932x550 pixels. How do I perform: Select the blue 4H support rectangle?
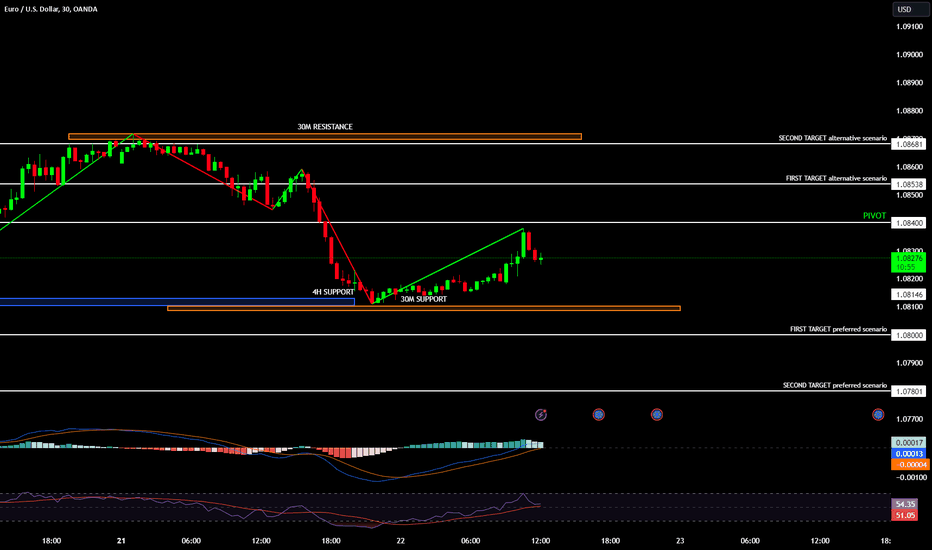(x=177, y=302)
